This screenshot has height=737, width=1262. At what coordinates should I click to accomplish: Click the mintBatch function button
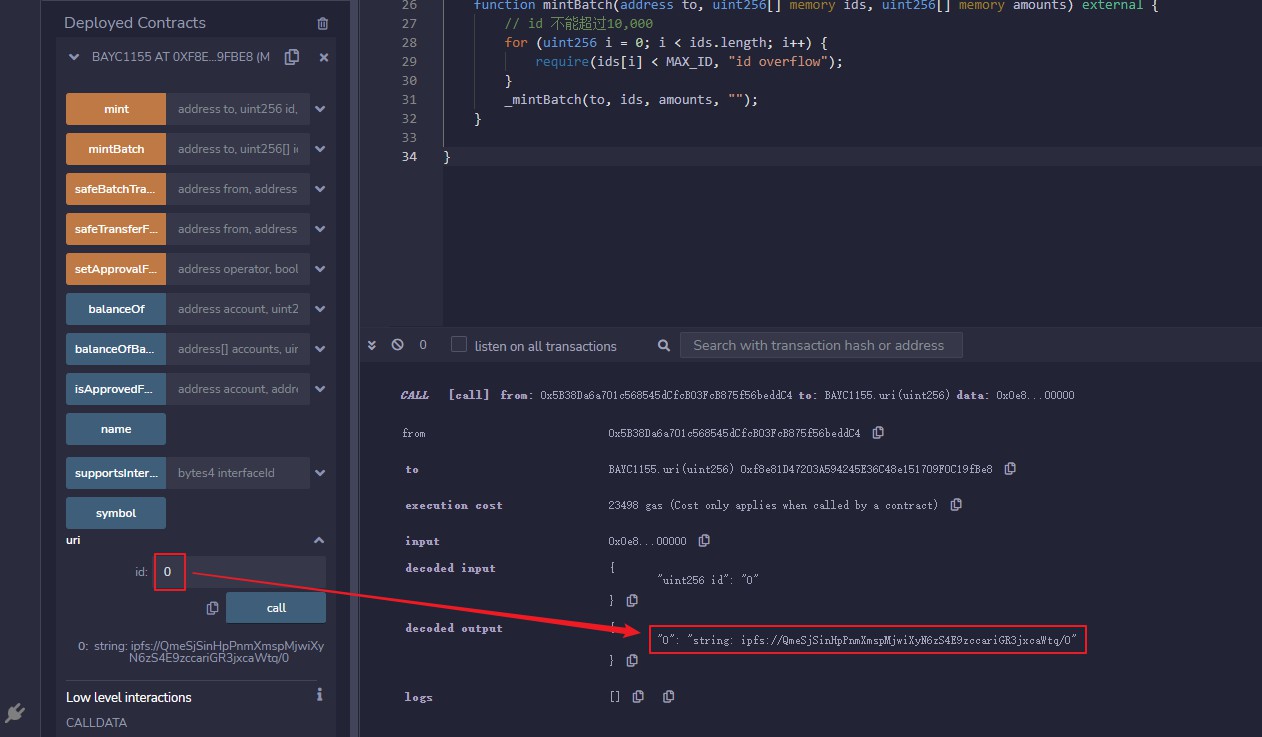click(116, 149)
